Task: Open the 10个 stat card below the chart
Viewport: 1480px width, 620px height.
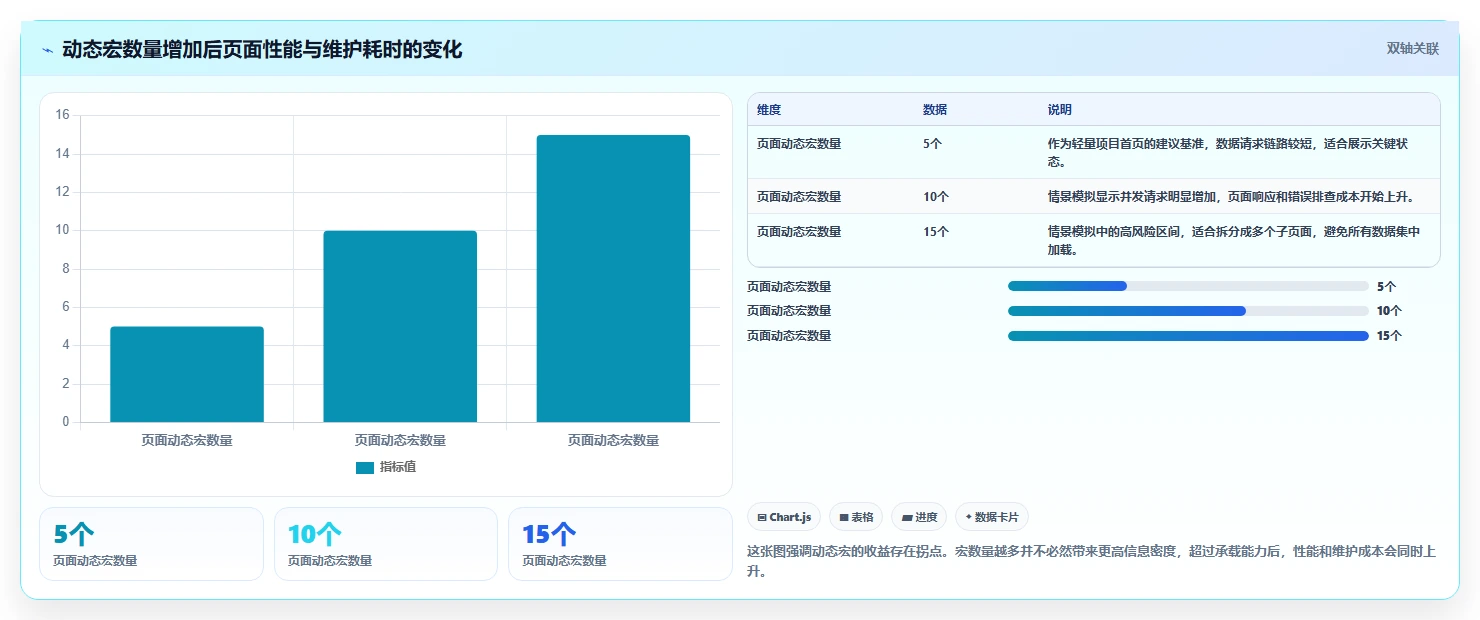Action: click(x=386, y=544)
